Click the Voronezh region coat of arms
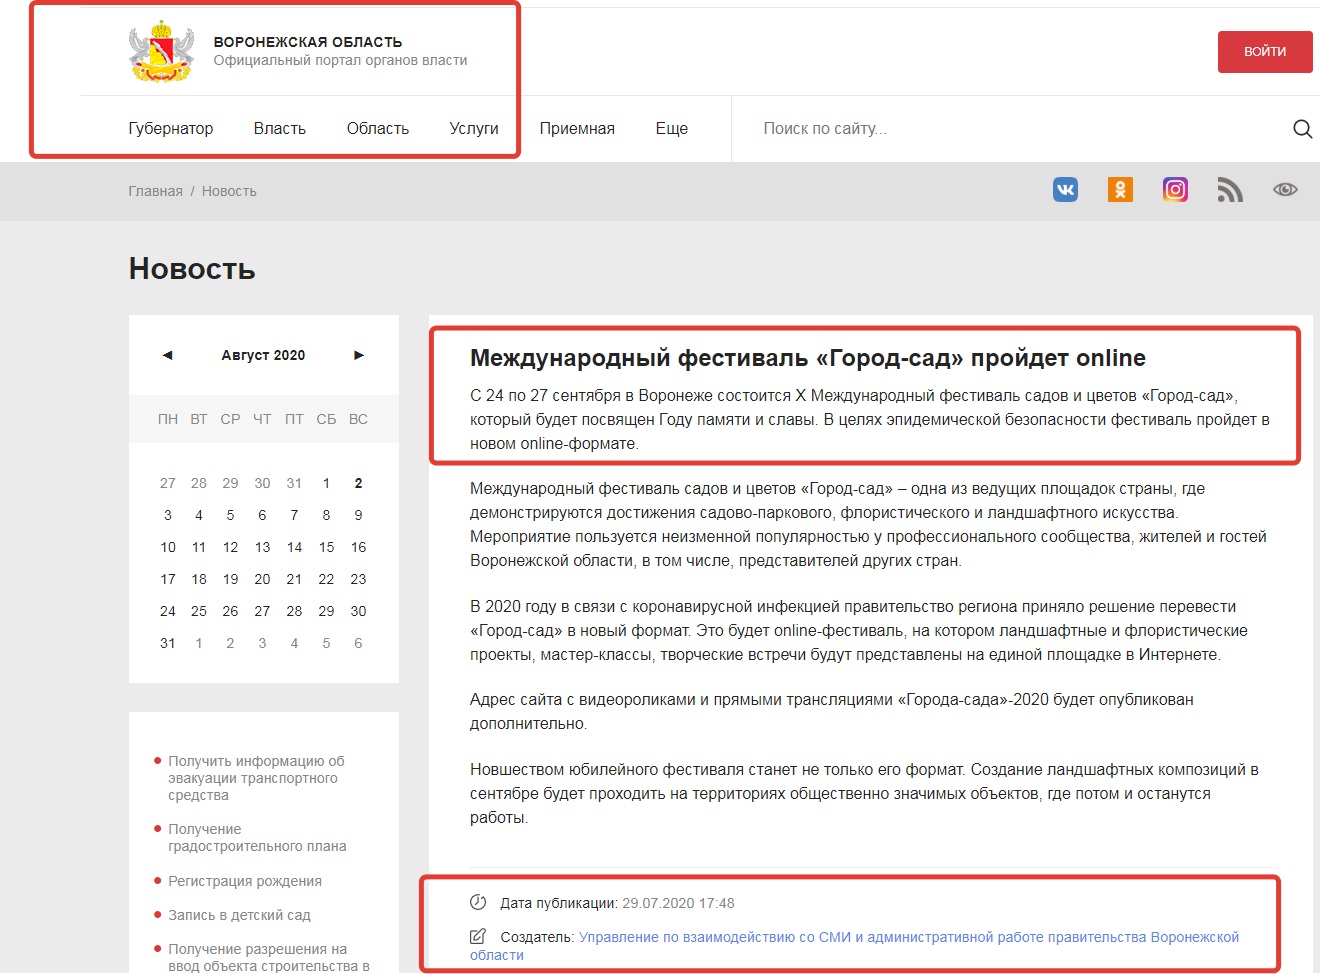Screen dimensions: 1320x974 (x=161, y=52)
